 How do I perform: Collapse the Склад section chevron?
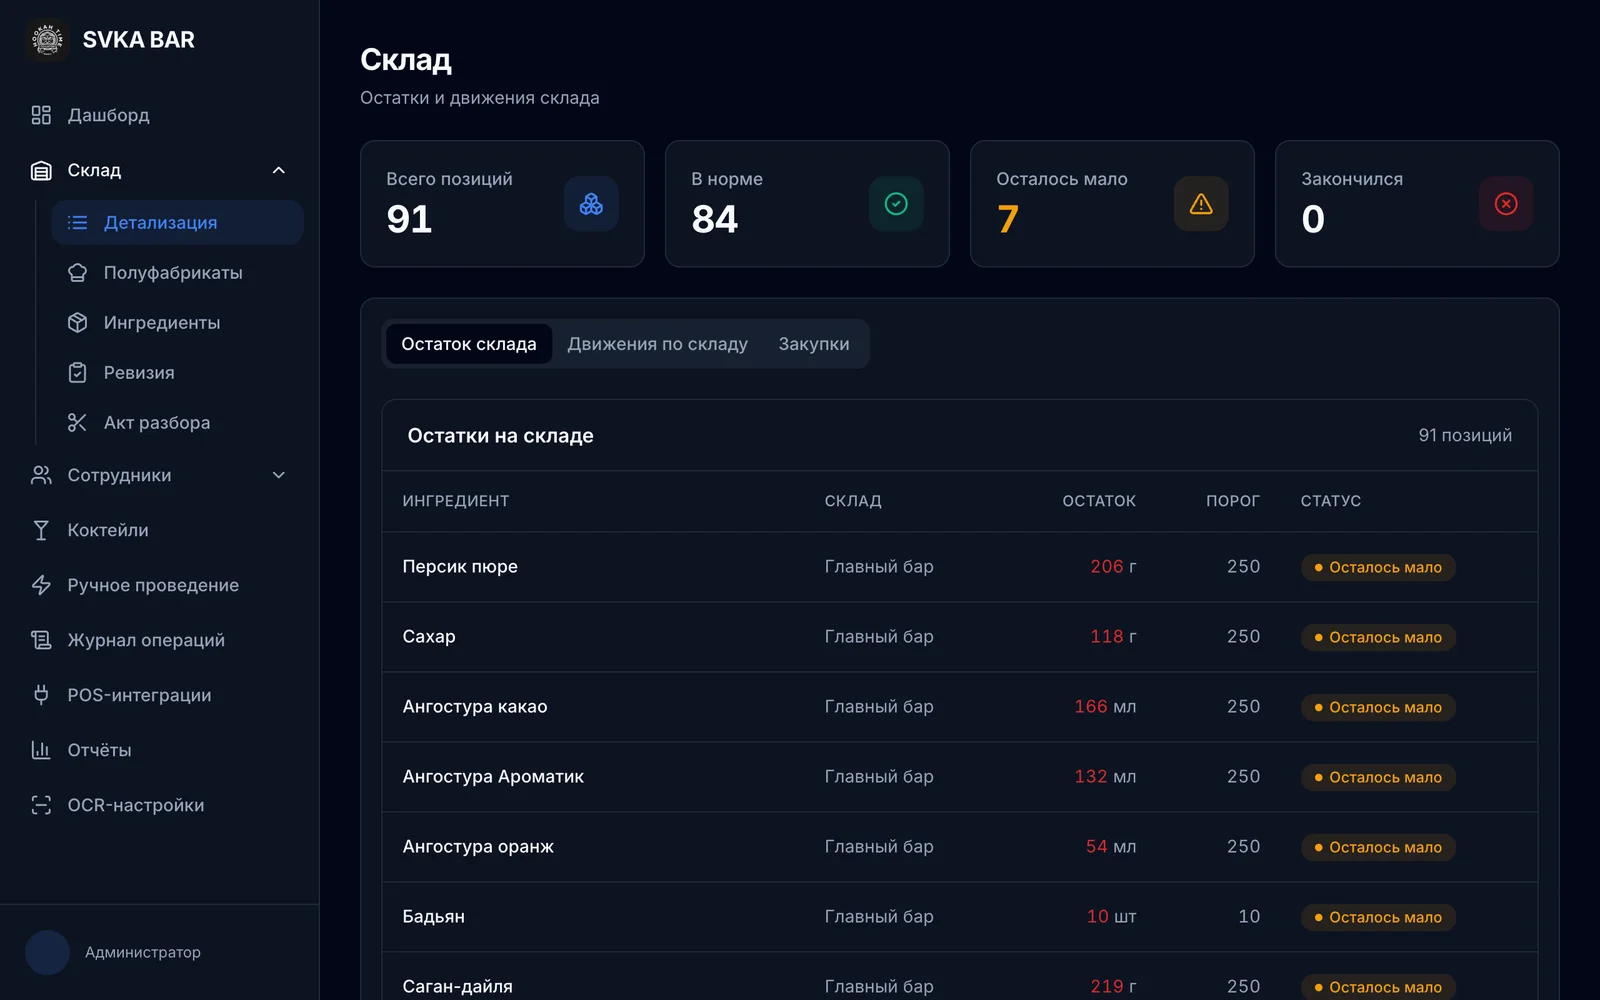click(x=279, y=171)
